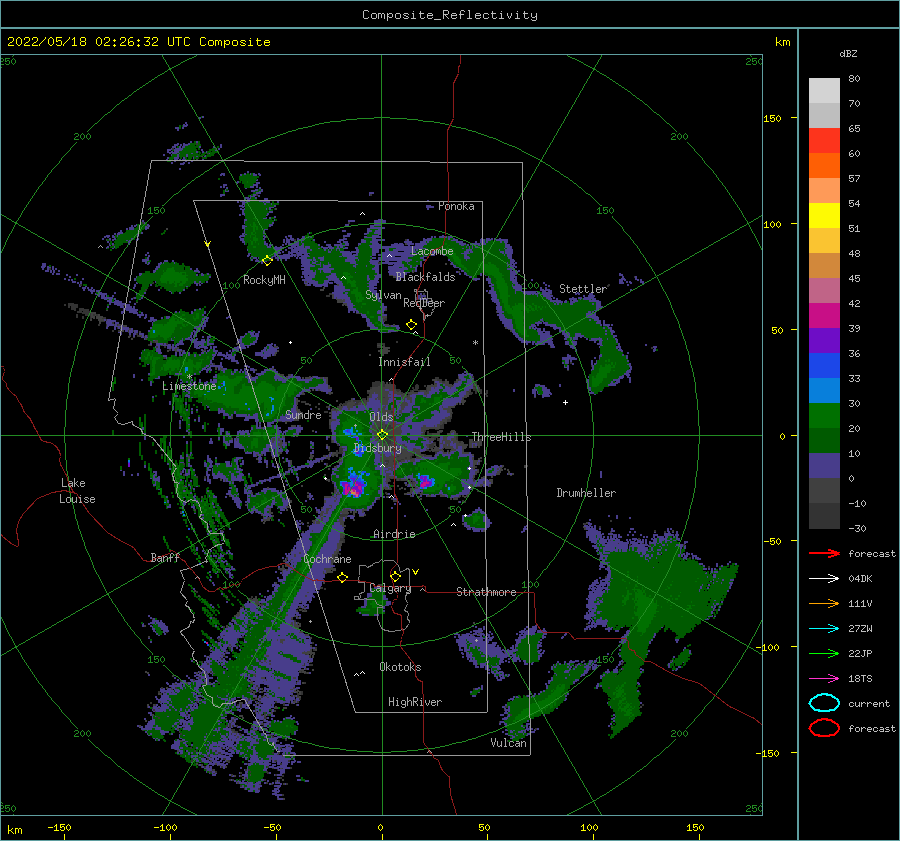The image size is (900, 841).
Task: Select the blue 36 dBZ swatch
Action: 824,365
